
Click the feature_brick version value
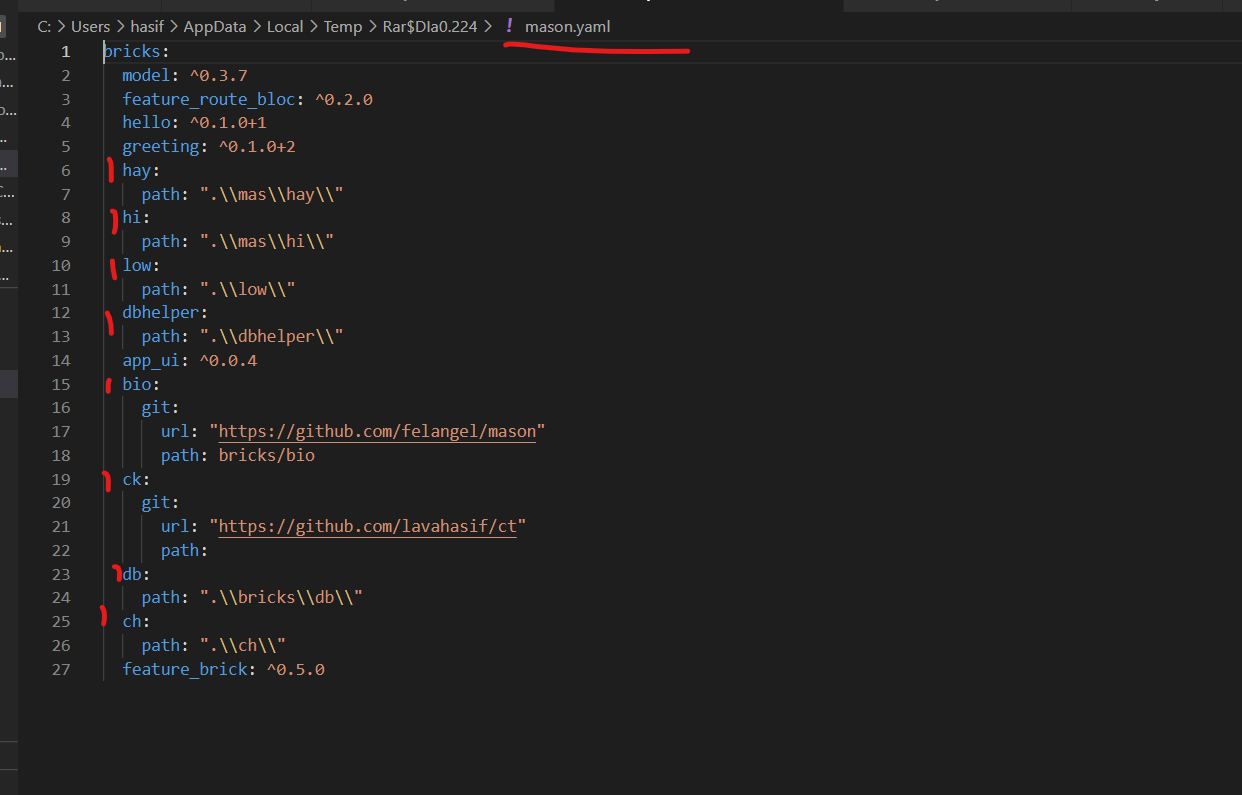(296, 669)
